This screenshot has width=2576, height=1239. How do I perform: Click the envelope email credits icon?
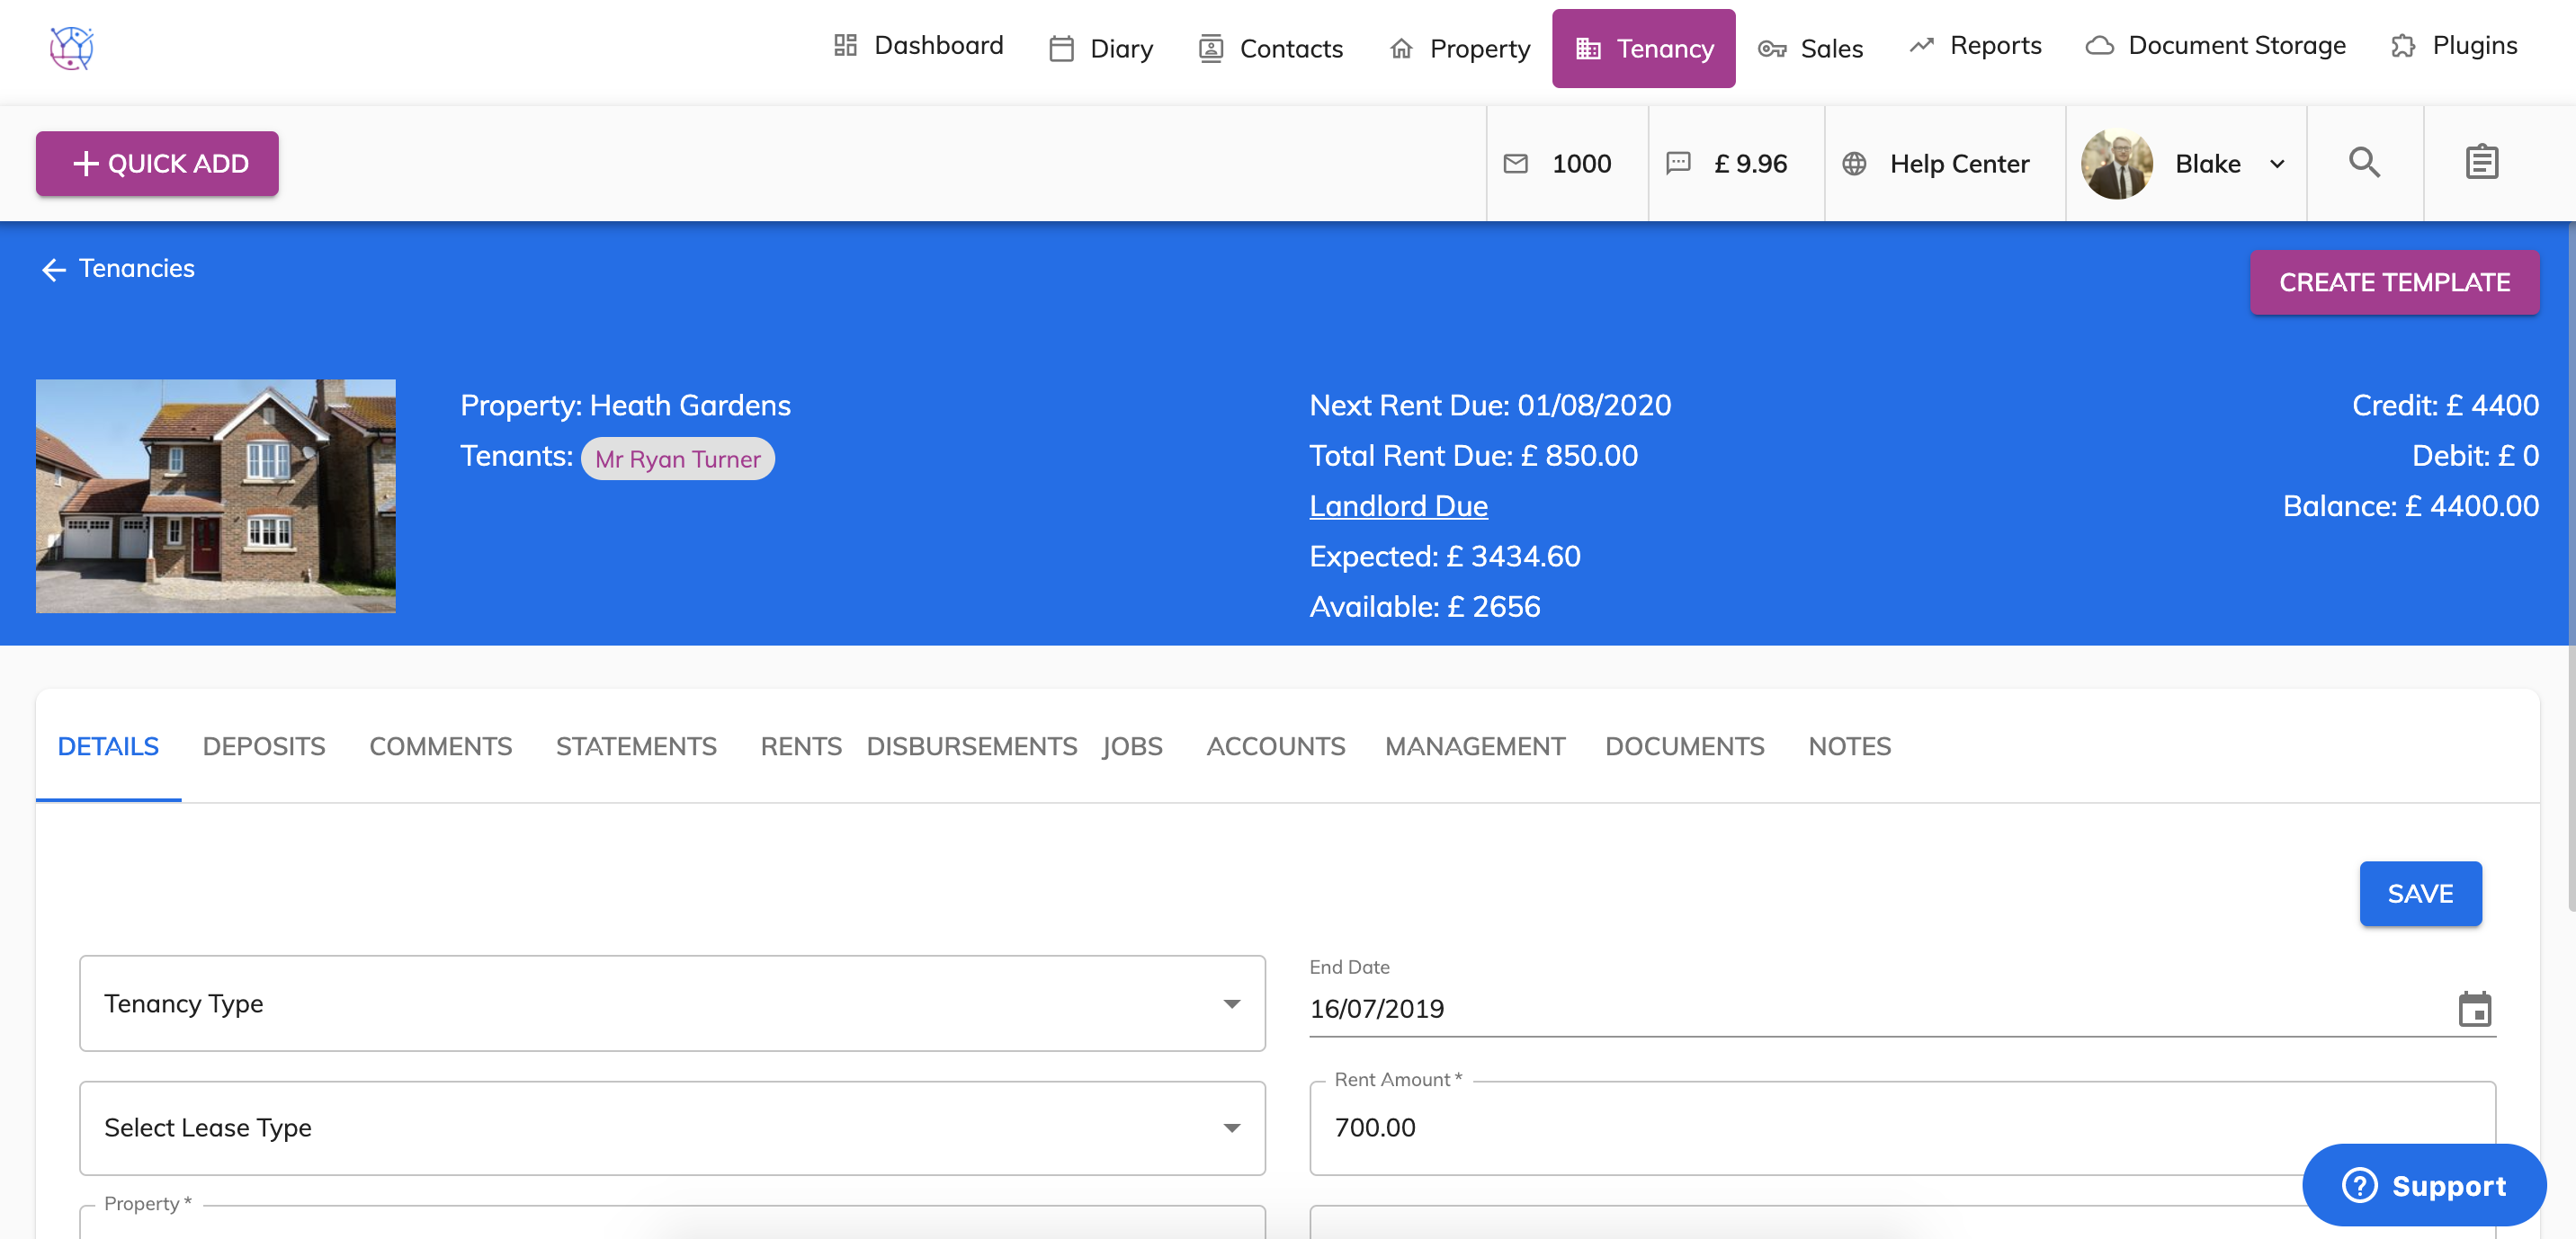click(x=1515, y=163)
